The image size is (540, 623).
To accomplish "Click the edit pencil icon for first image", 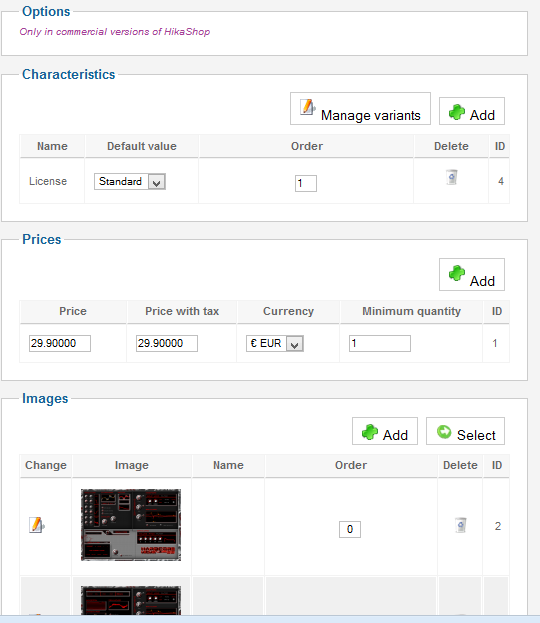I will [37, 525].
